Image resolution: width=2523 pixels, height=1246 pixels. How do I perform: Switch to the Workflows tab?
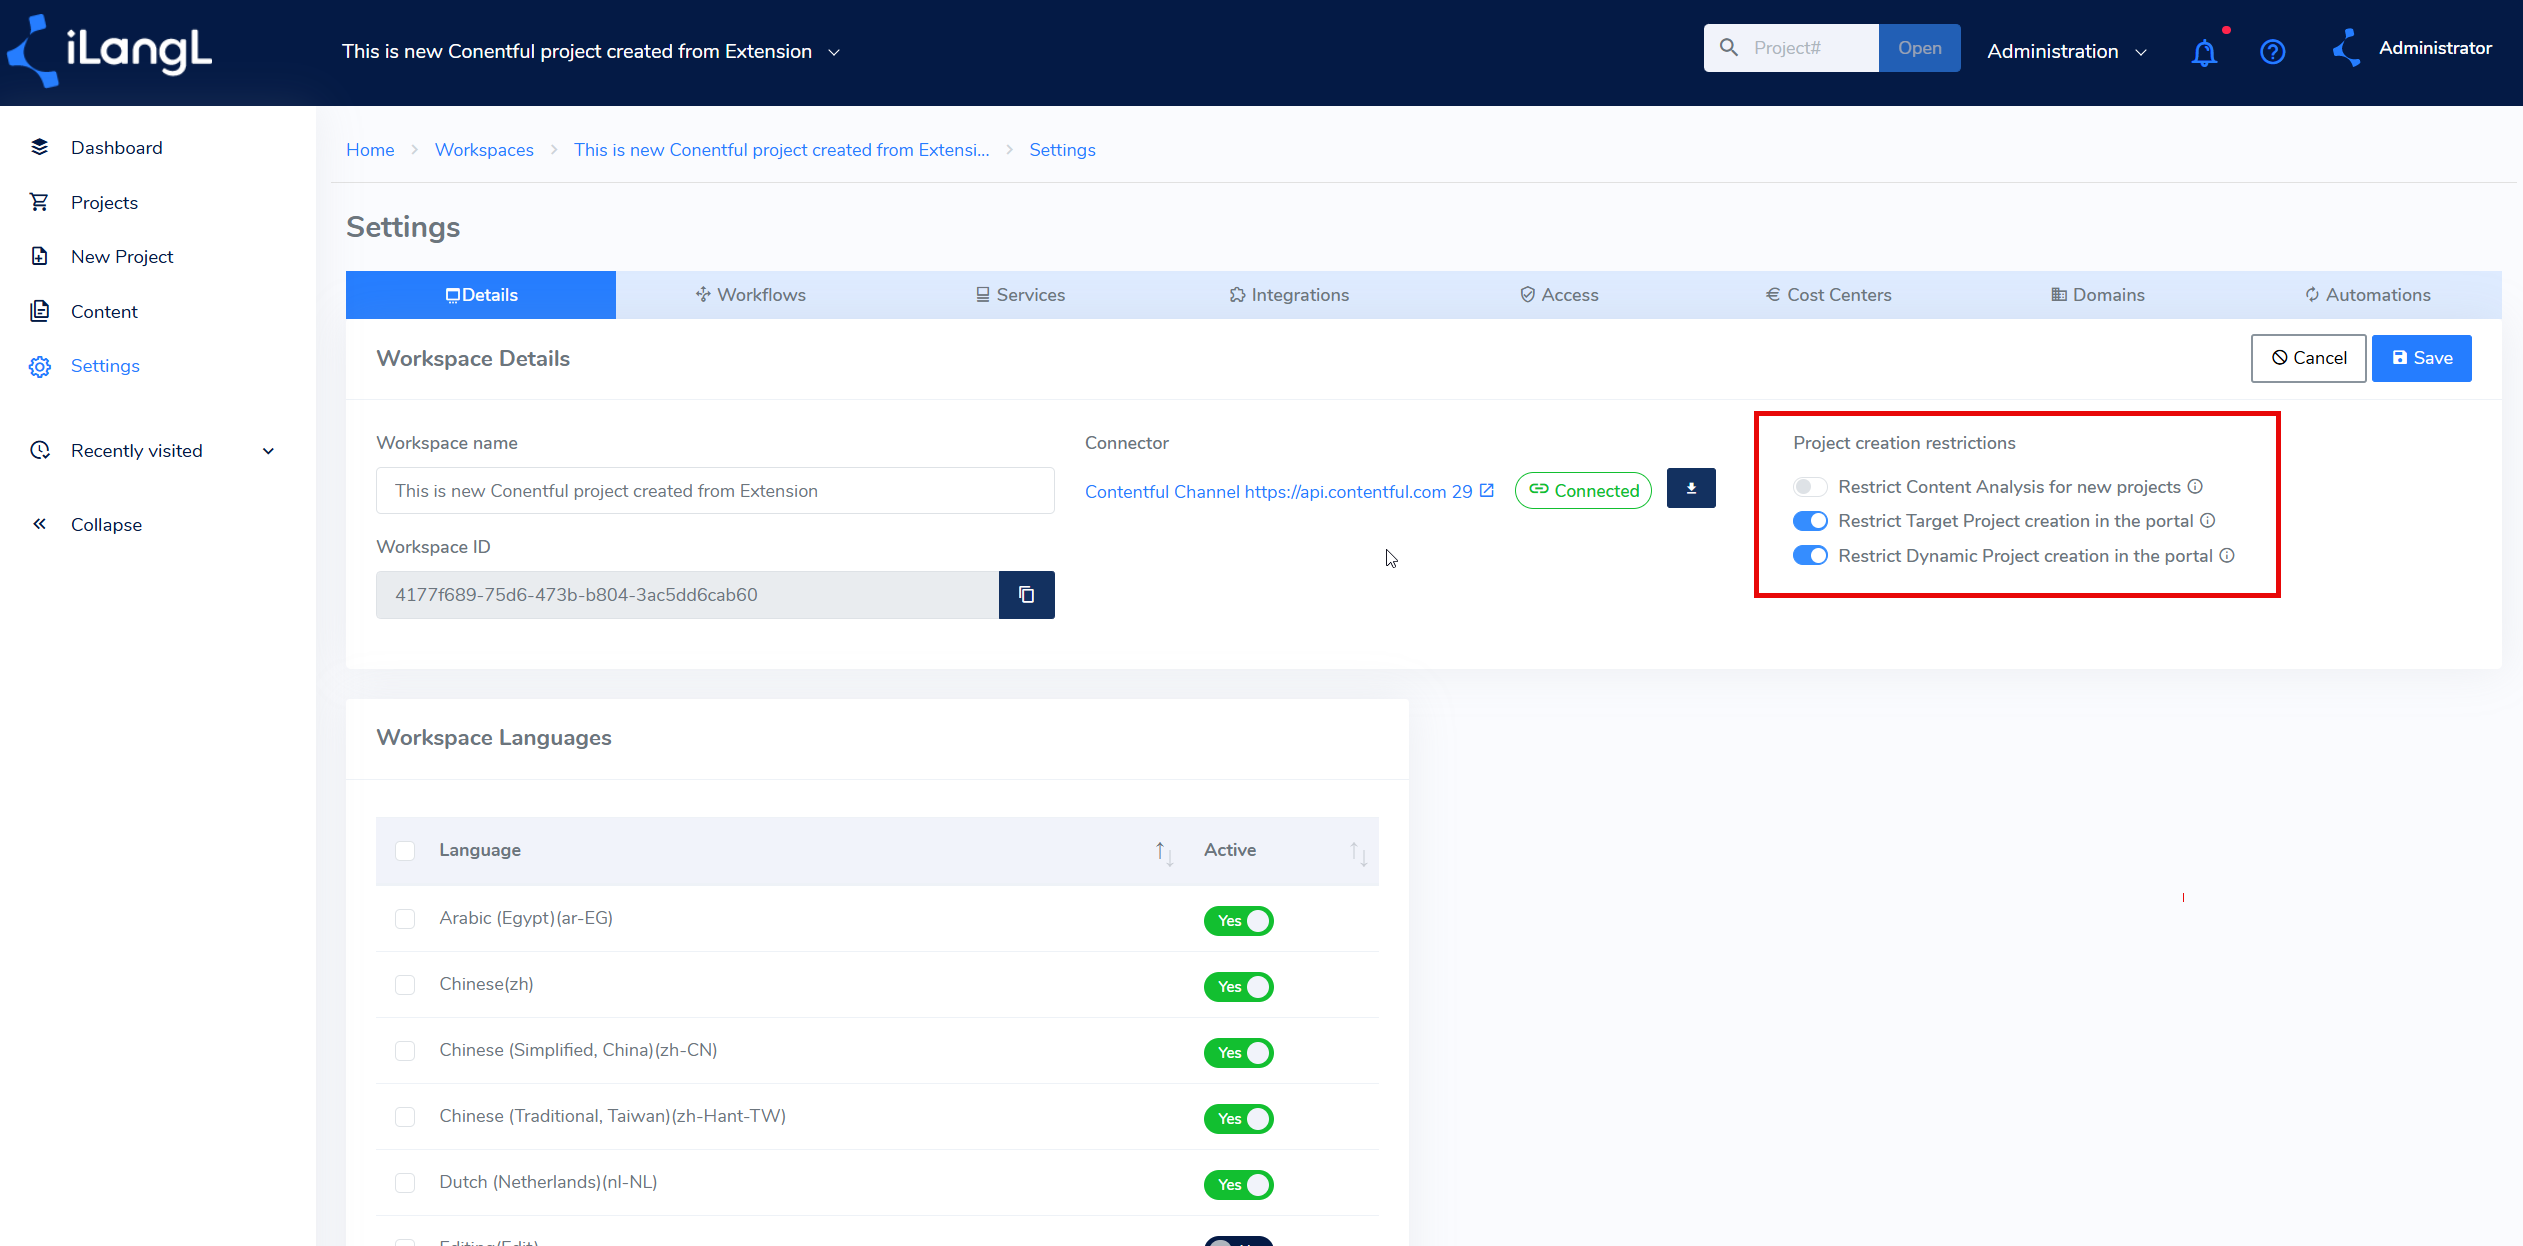tap(750, 295)
